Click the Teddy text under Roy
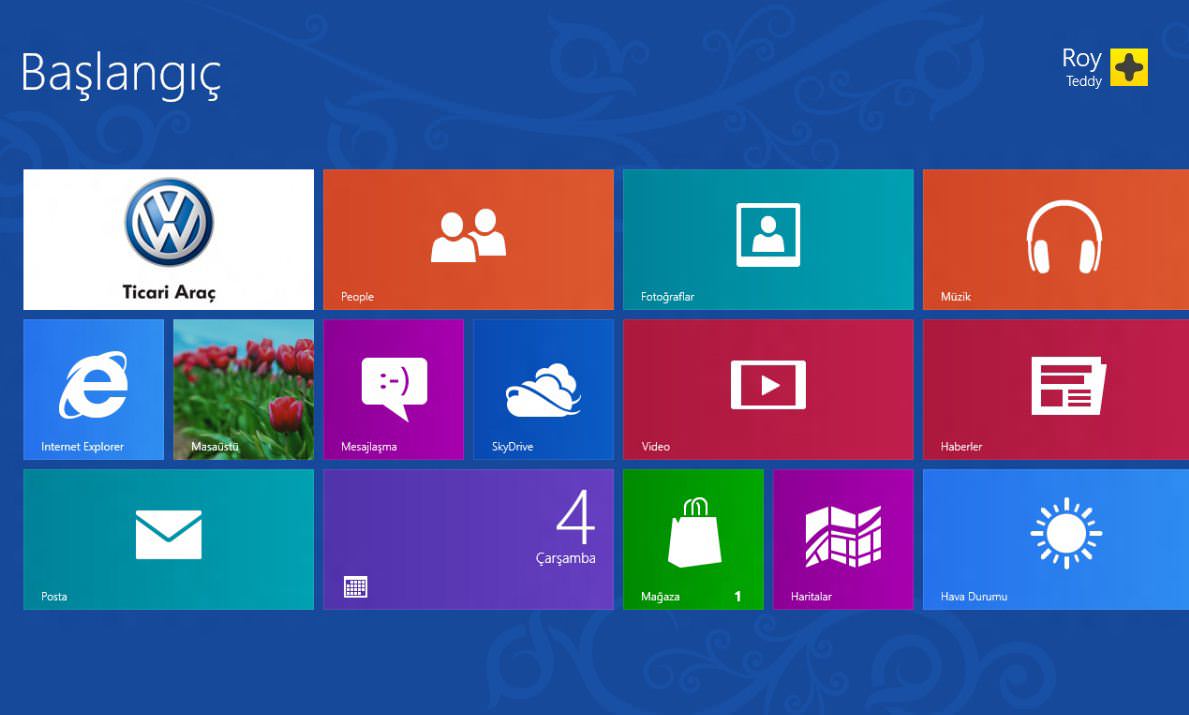Viewport: 1189px width, 715px height. coord(1084,81)
